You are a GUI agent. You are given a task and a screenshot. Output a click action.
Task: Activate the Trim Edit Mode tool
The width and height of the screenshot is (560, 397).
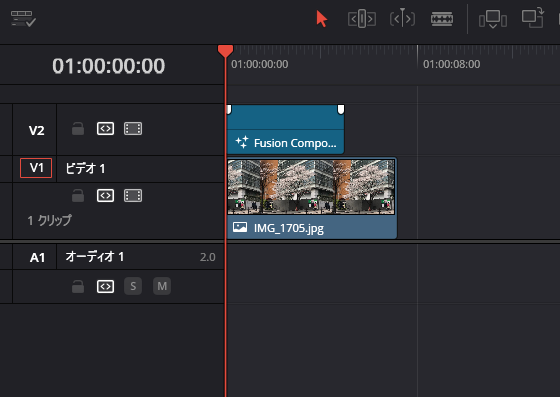click(362, 19)
